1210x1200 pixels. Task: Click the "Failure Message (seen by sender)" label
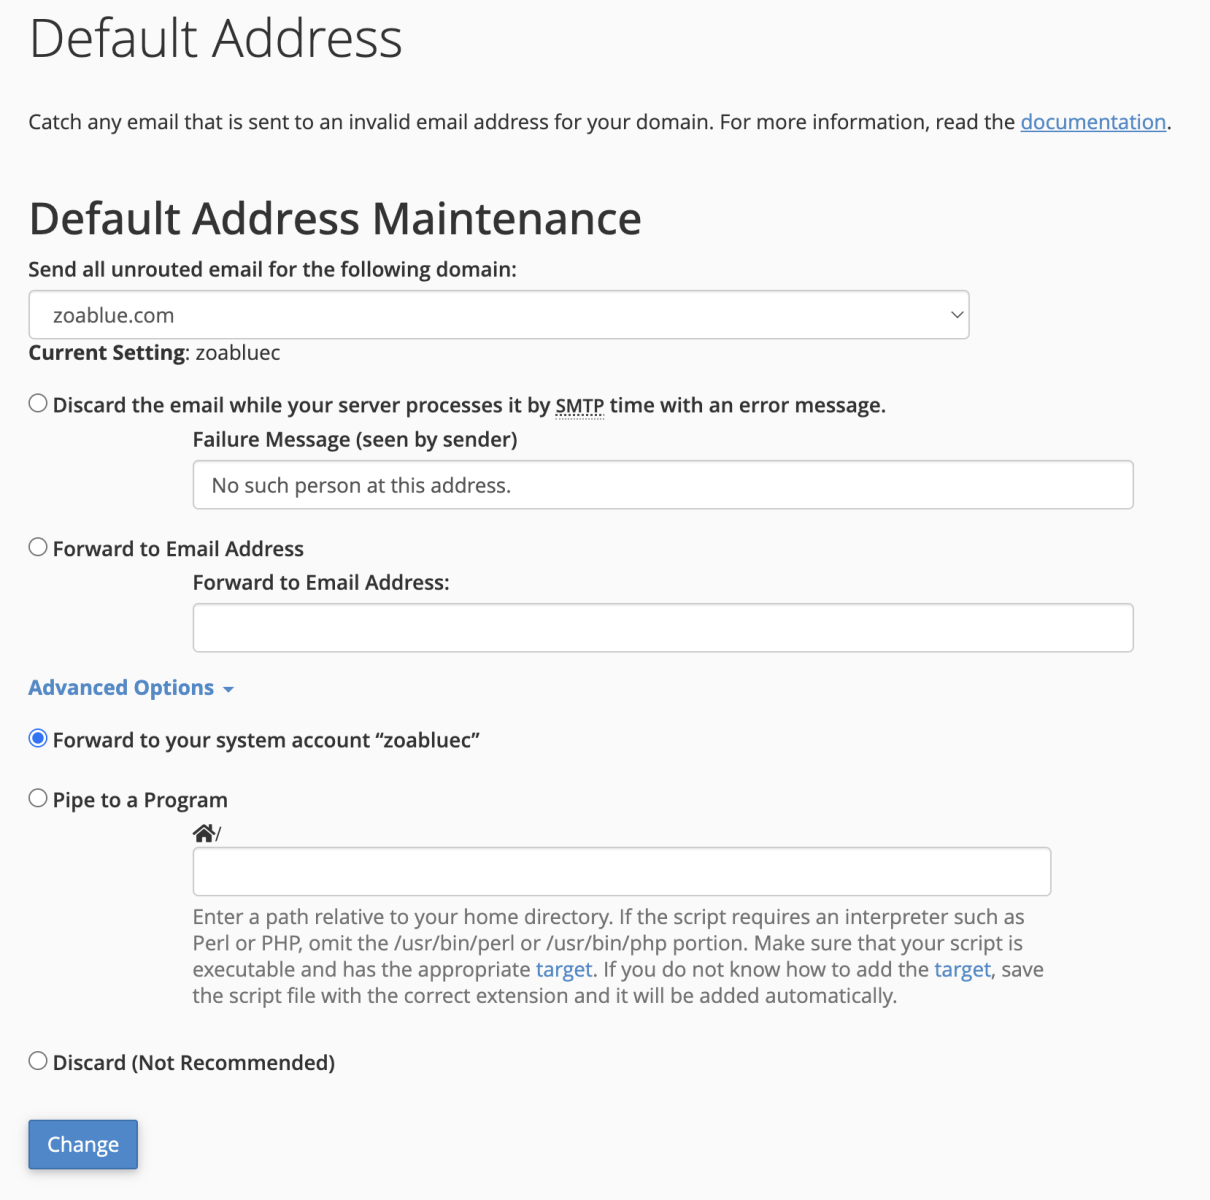[x=355, y=440]
